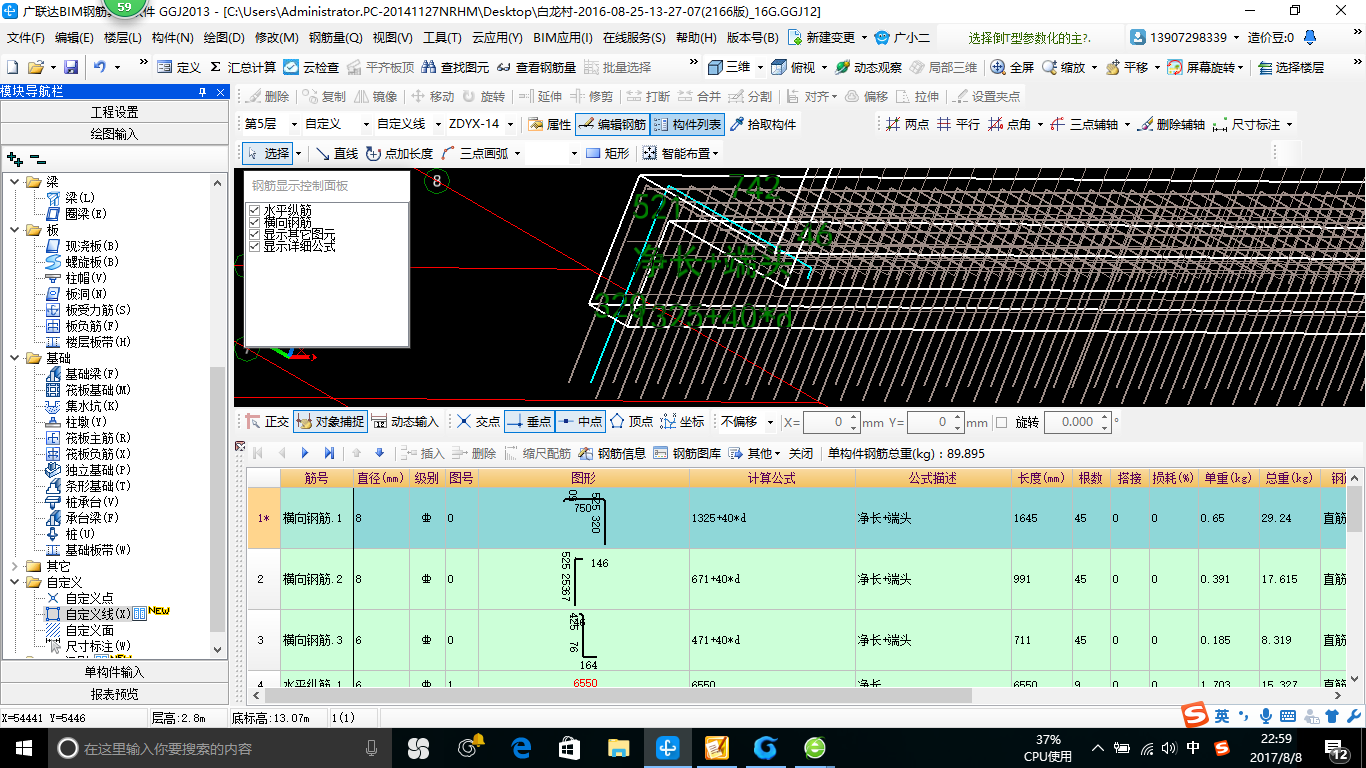Open the 帮助(H) menu
Screen dimensions: 1366x768
696,38
